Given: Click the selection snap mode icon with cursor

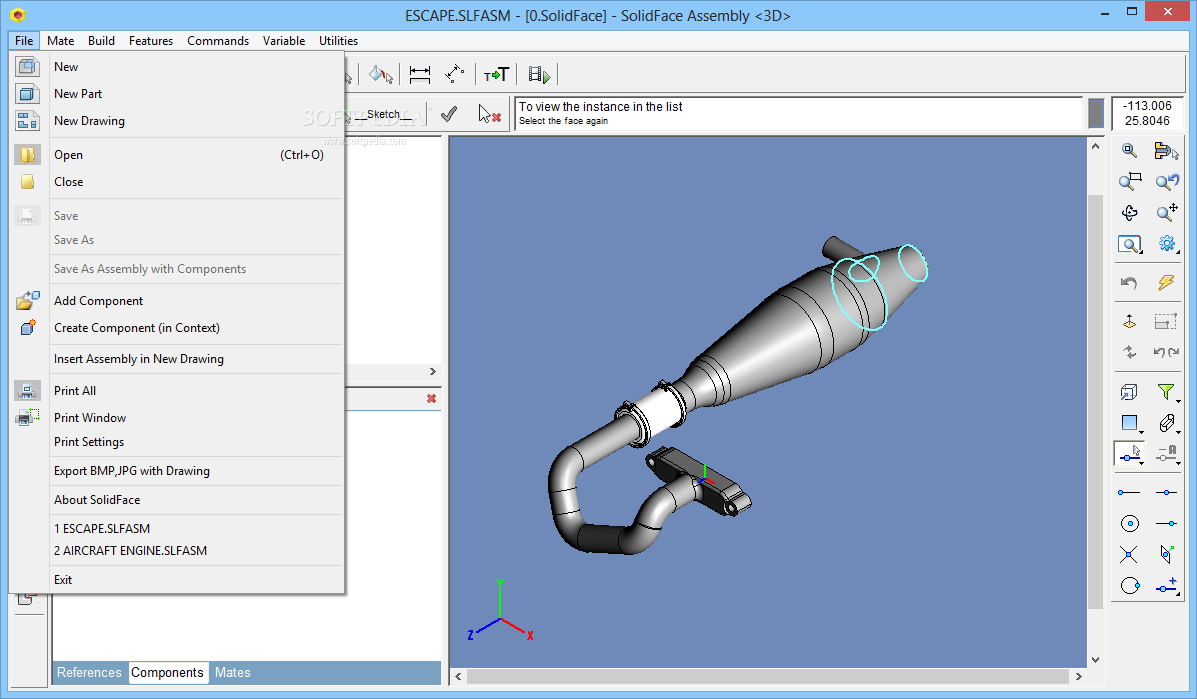Looking at the screenshot, I should click(1130, 454).
